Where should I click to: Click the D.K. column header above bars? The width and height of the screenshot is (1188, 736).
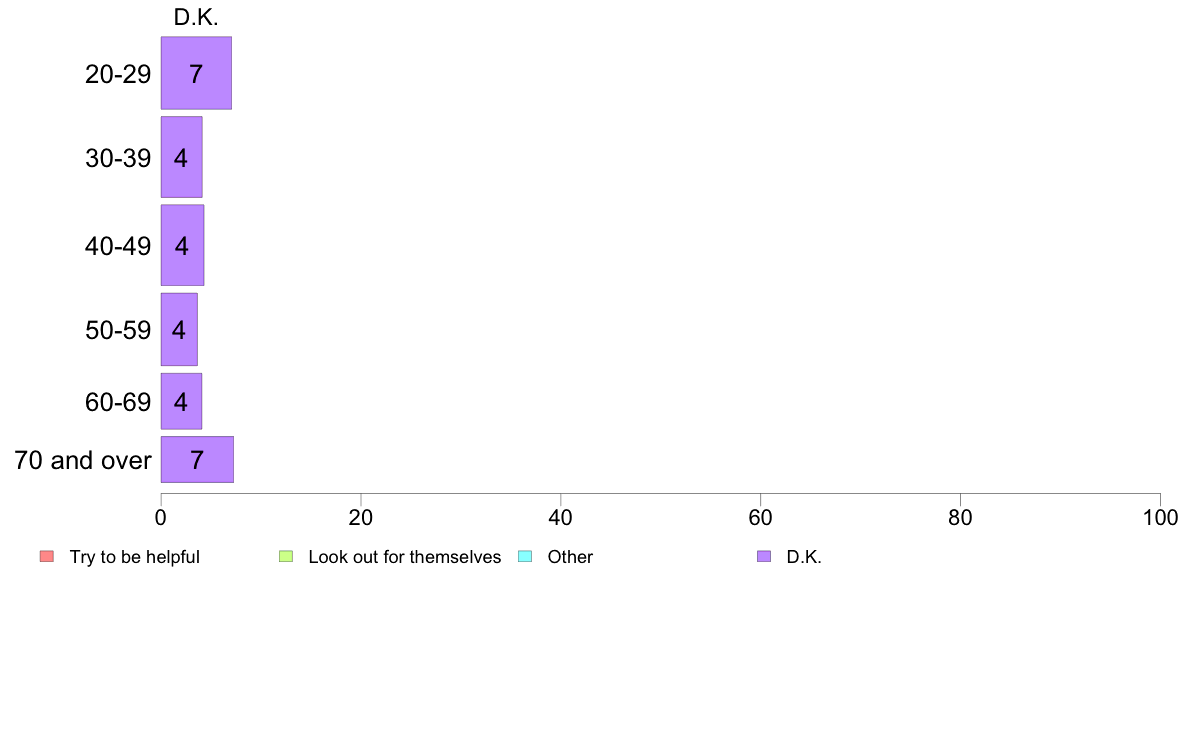pyautogui.click(x=196, y=17)
